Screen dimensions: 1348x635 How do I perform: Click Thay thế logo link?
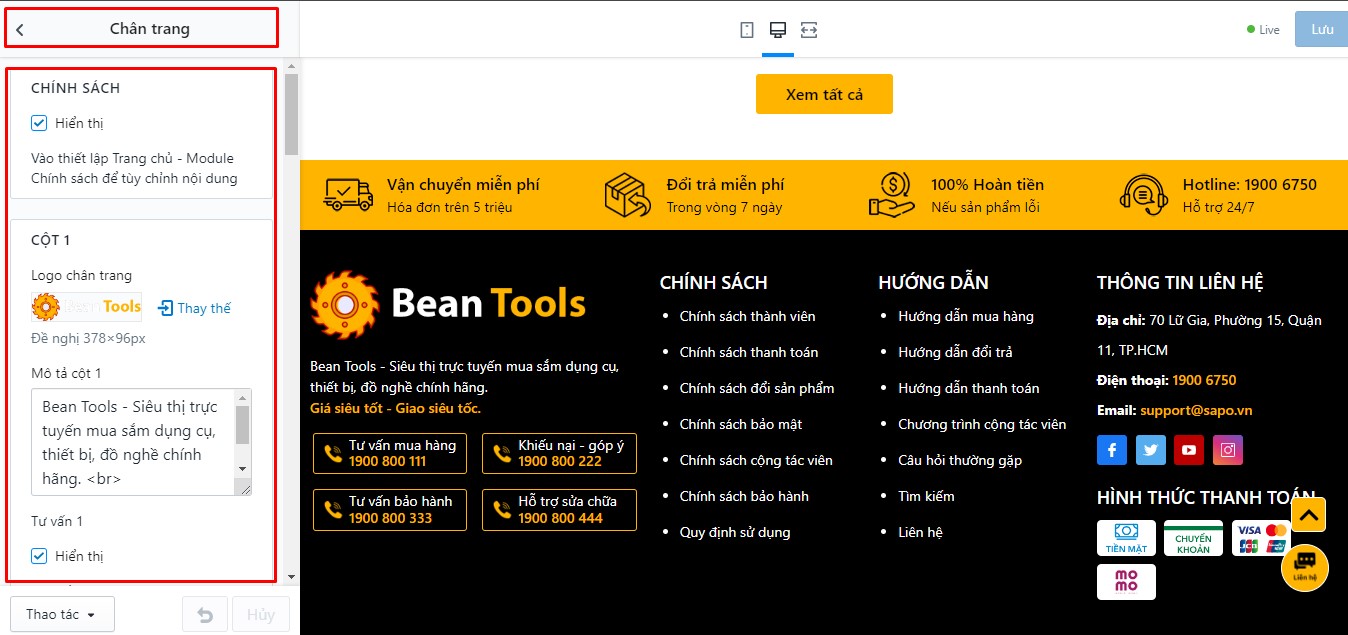click(x=204, y=308)
